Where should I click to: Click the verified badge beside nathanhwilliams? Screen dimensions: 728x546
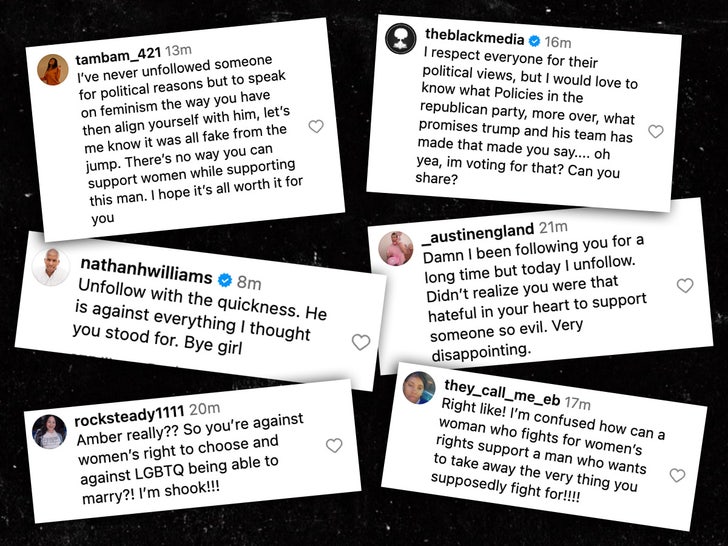click(227, 278)
